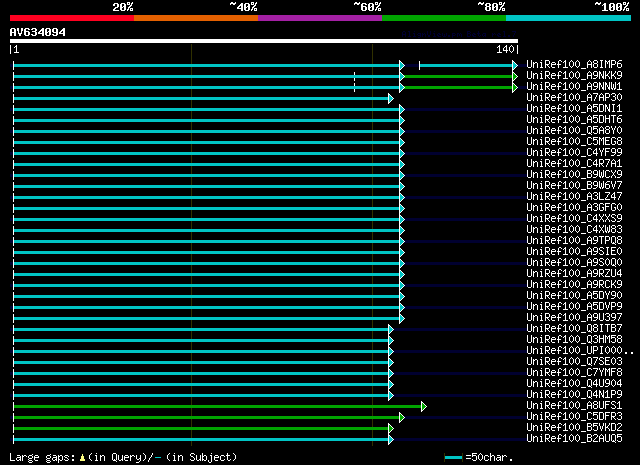Select the UniRef100_C5DFR3 label

pos(574,417)
